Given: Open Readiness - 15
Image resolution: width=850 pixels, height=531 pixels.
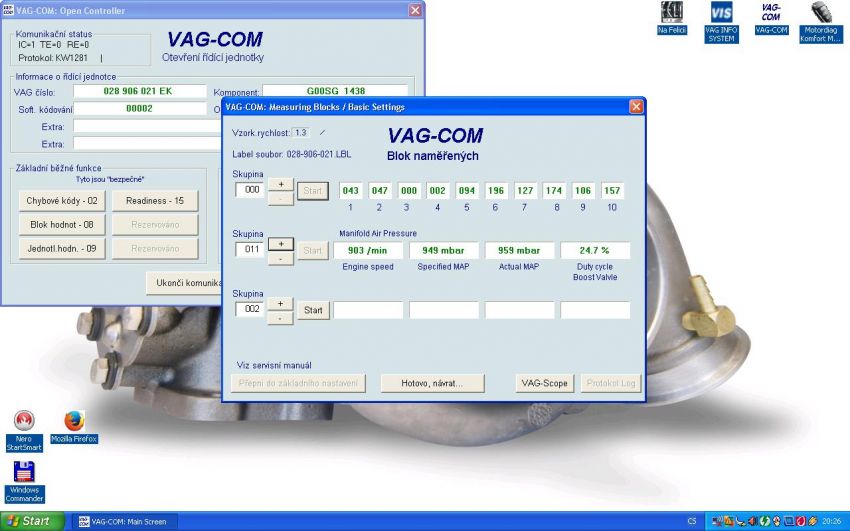Looking at the screenshot, I should (x=155, y=200).
